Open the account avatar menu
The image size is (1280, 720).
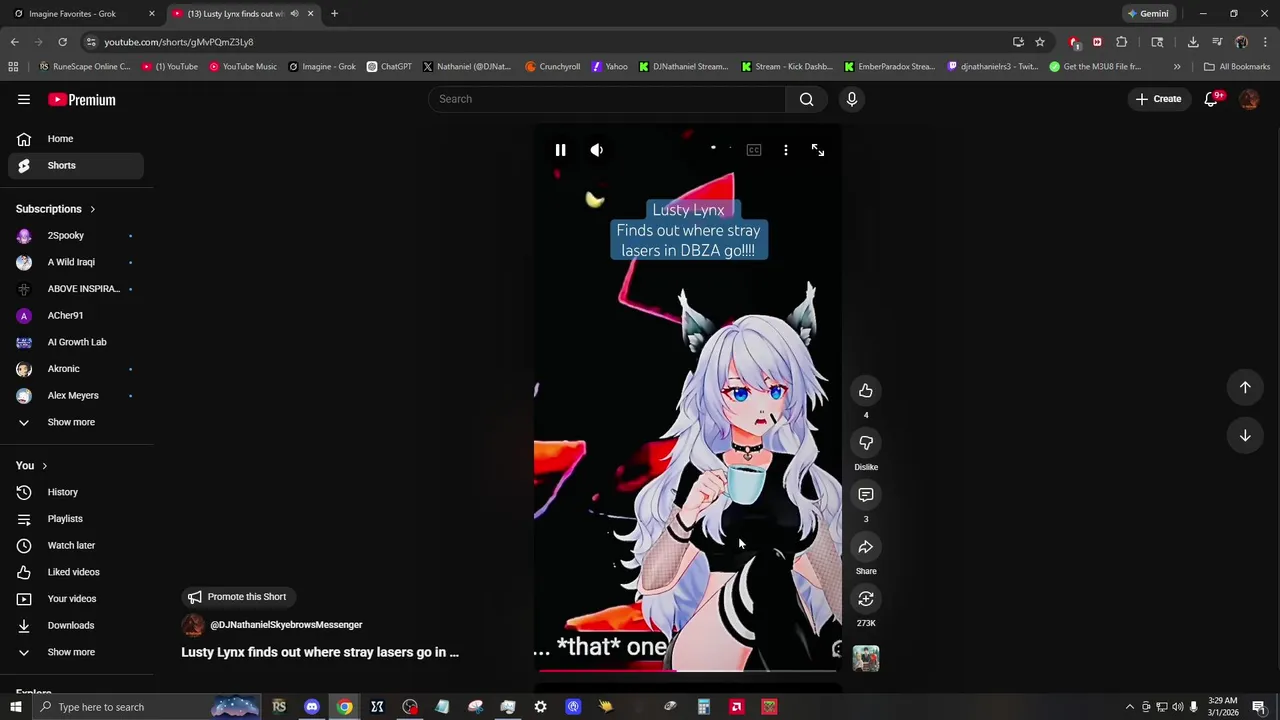[1249, 99]
